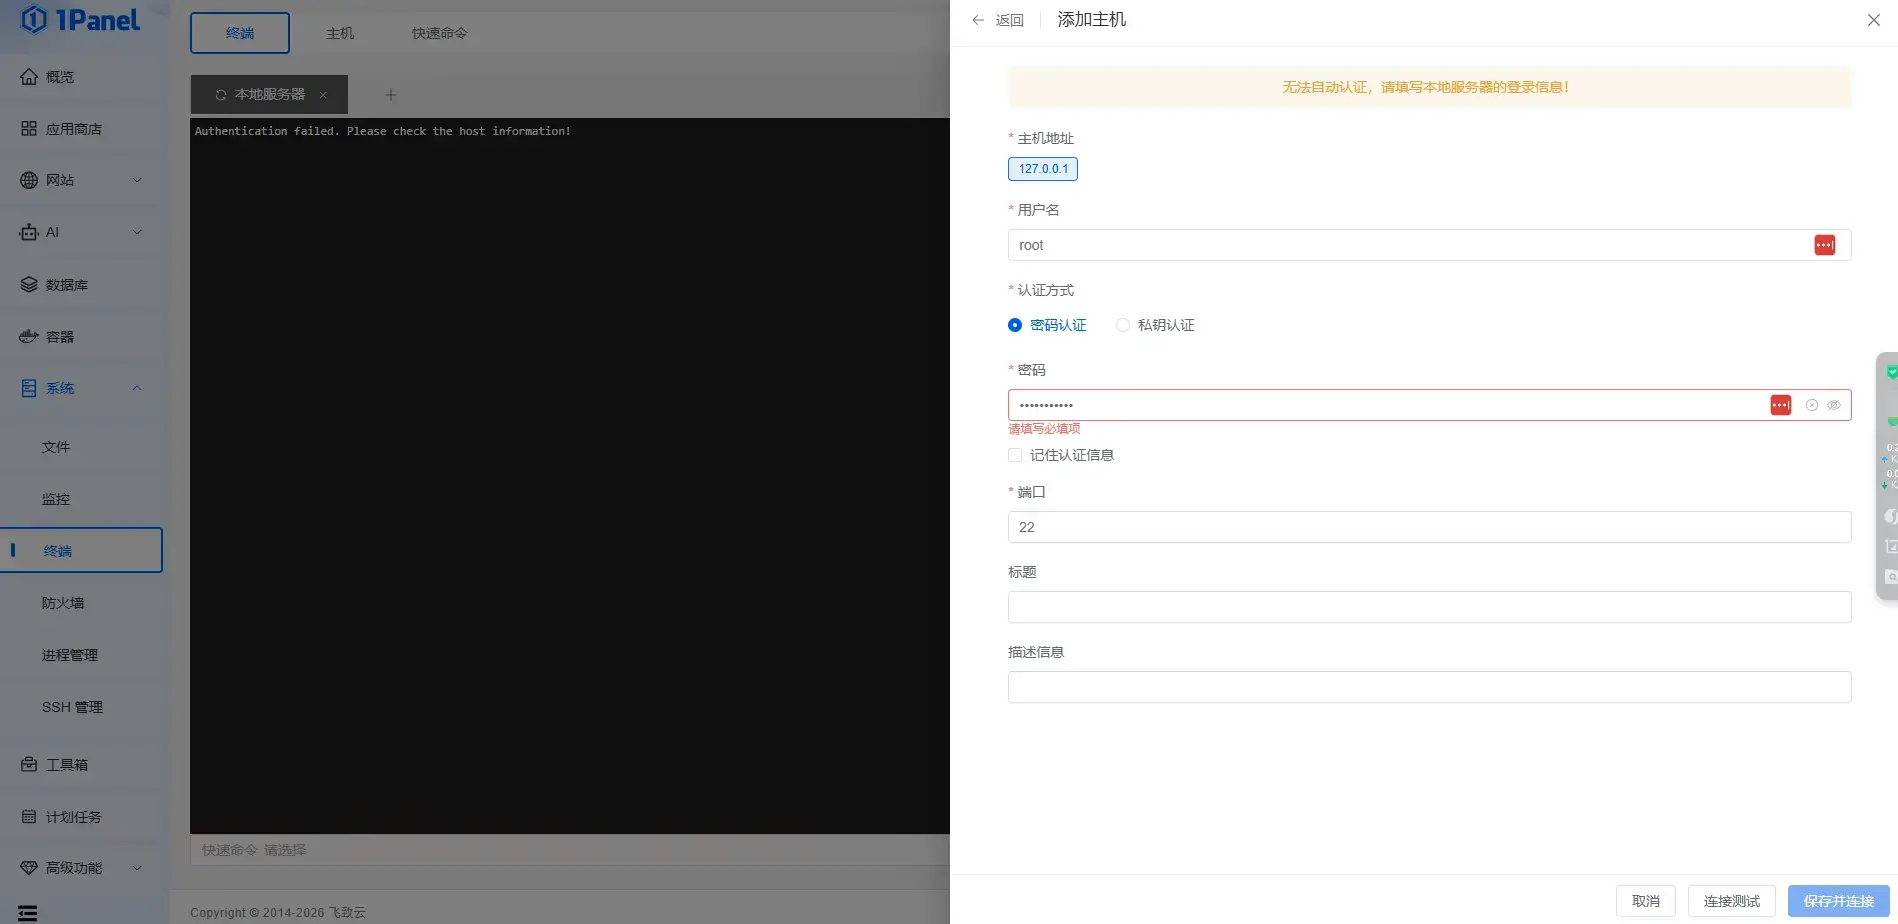Collapse sidebar with the bottom menu icon
Viewport: 1898px width, 924px height.
tap(28, 912)
